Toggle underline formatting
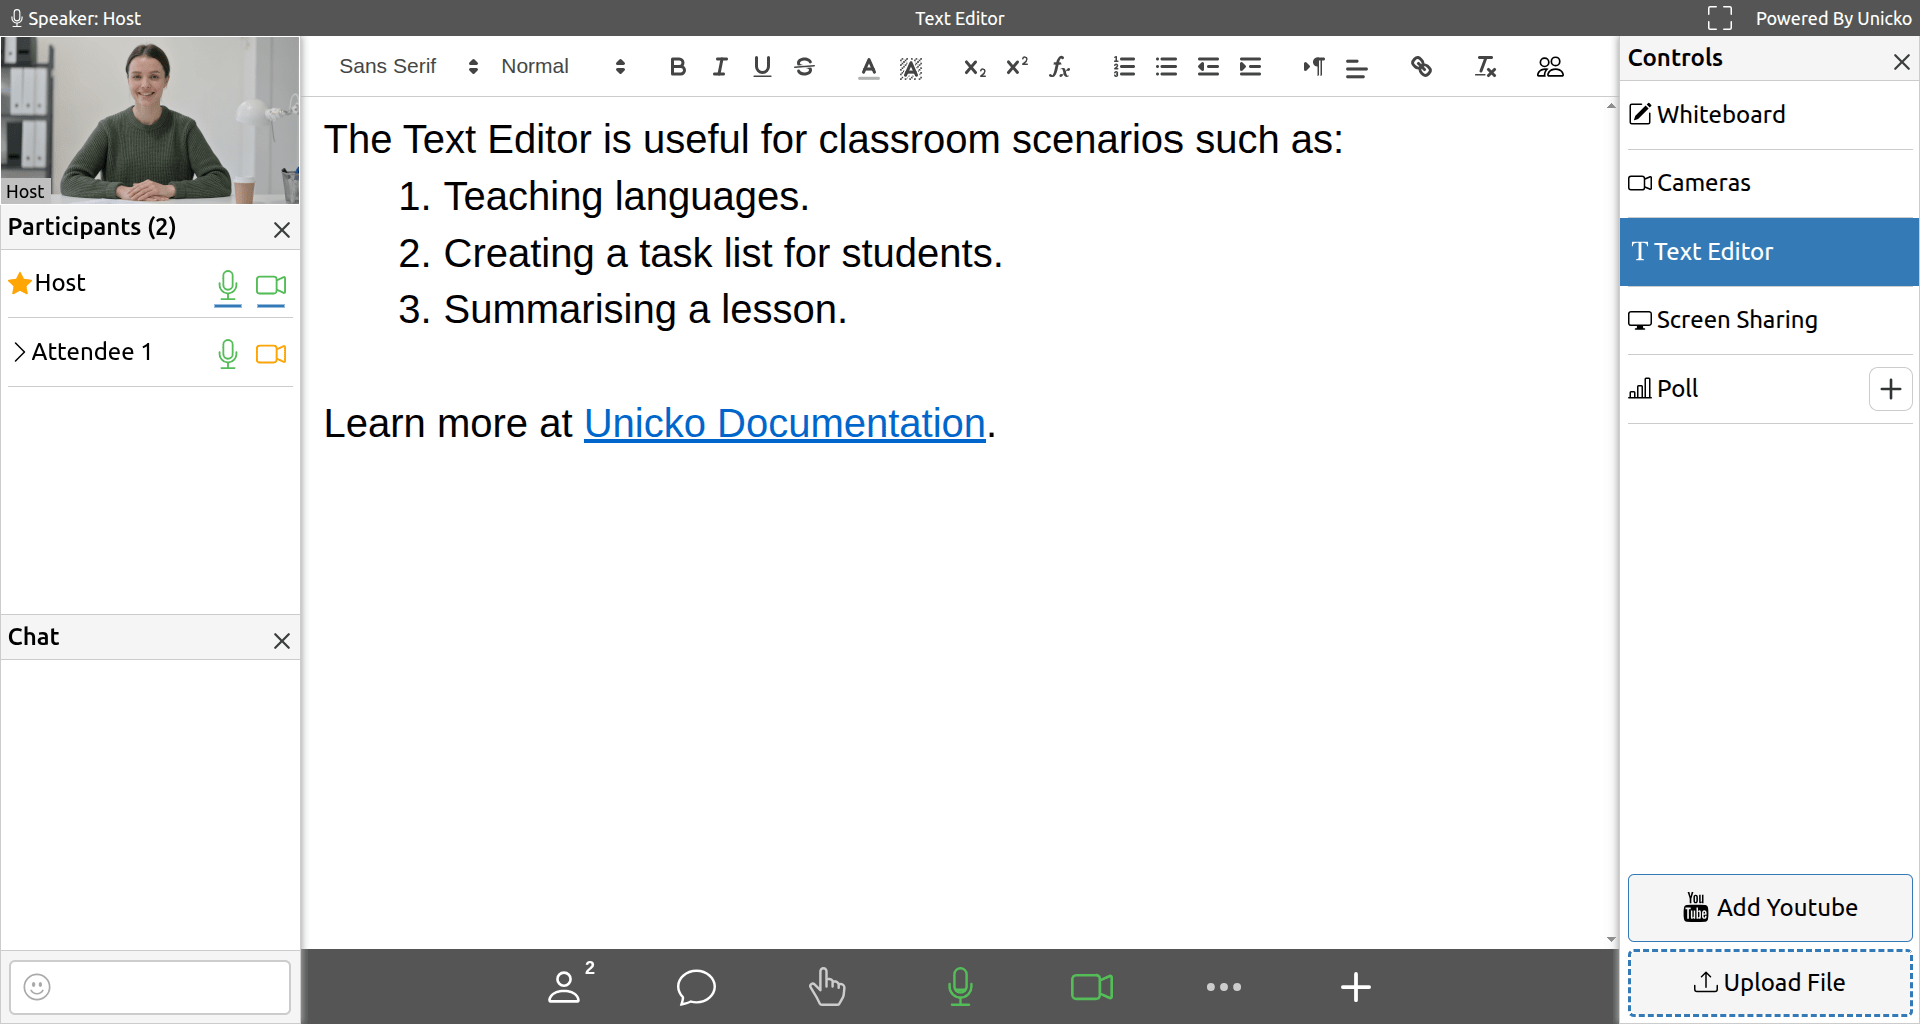1920x1024 pixels. click(x=762, y=67)
